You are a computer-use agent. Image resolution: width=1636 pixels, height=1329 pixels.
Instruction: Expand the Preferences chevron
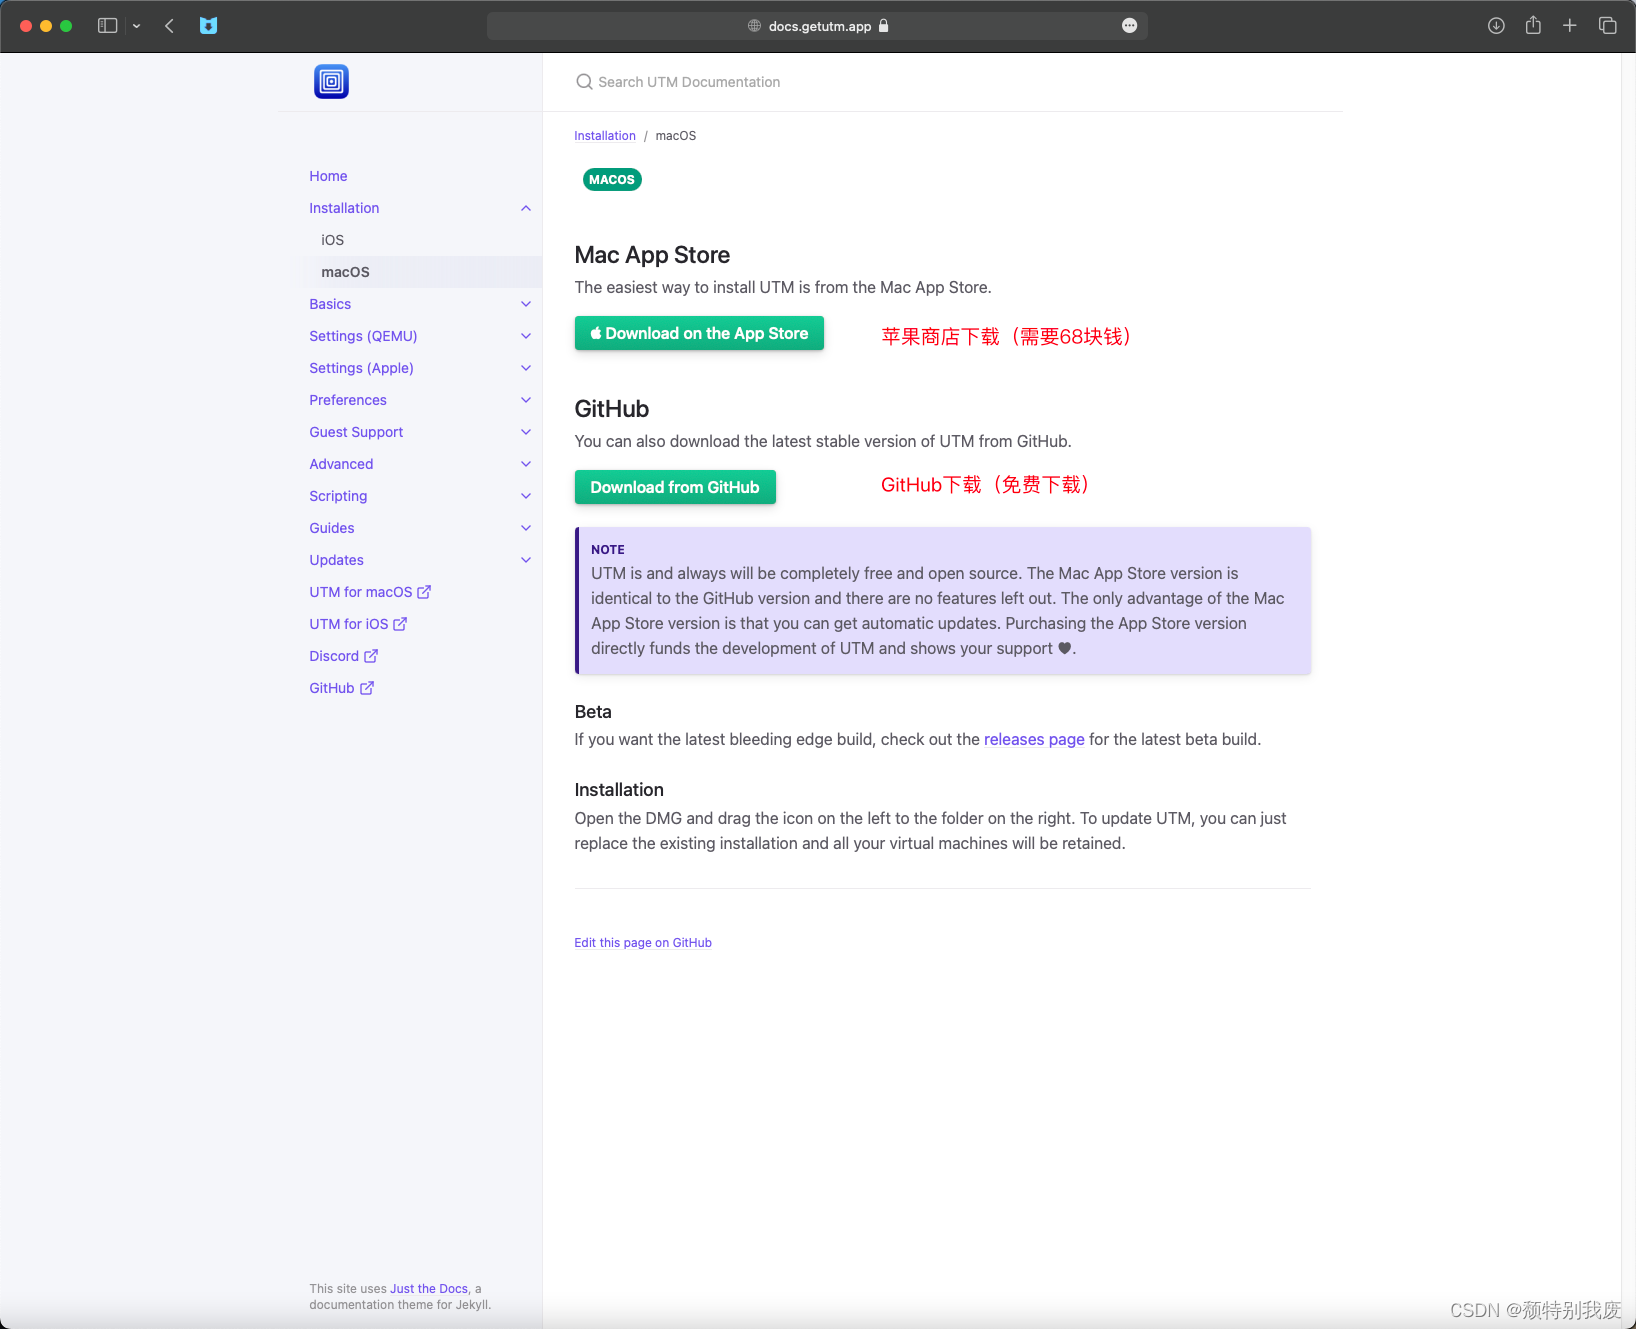[526, 400]
